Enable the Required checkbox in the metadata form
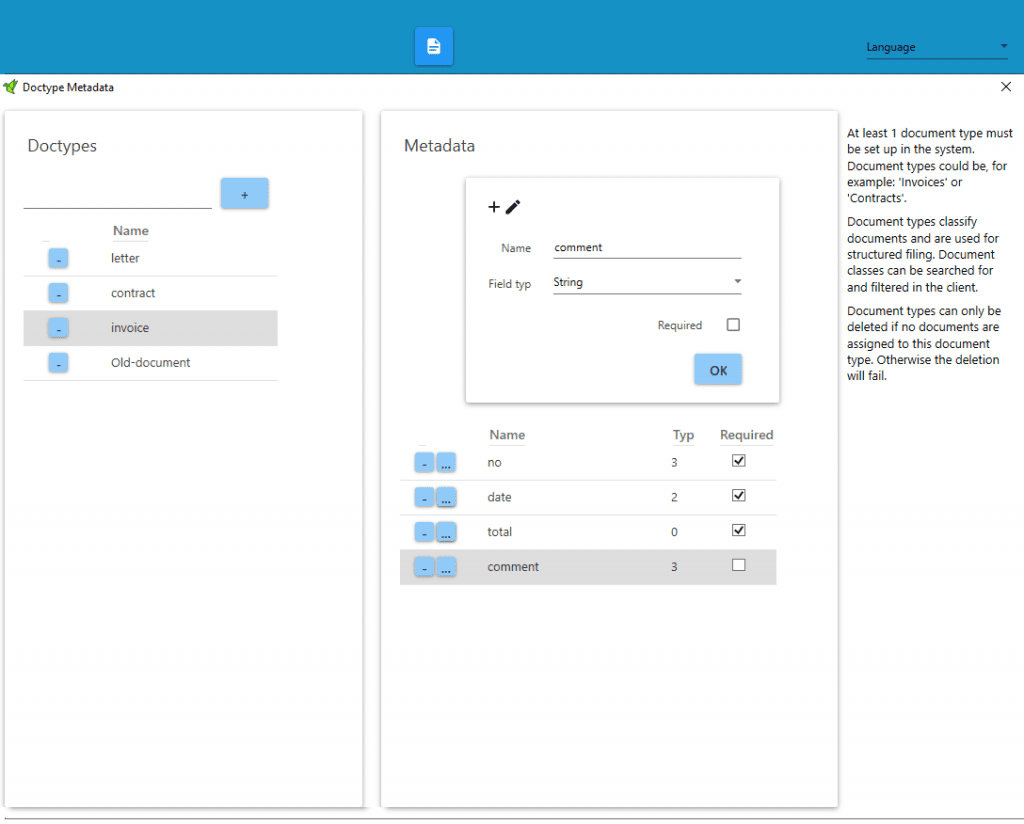 [x=733, y=325]
